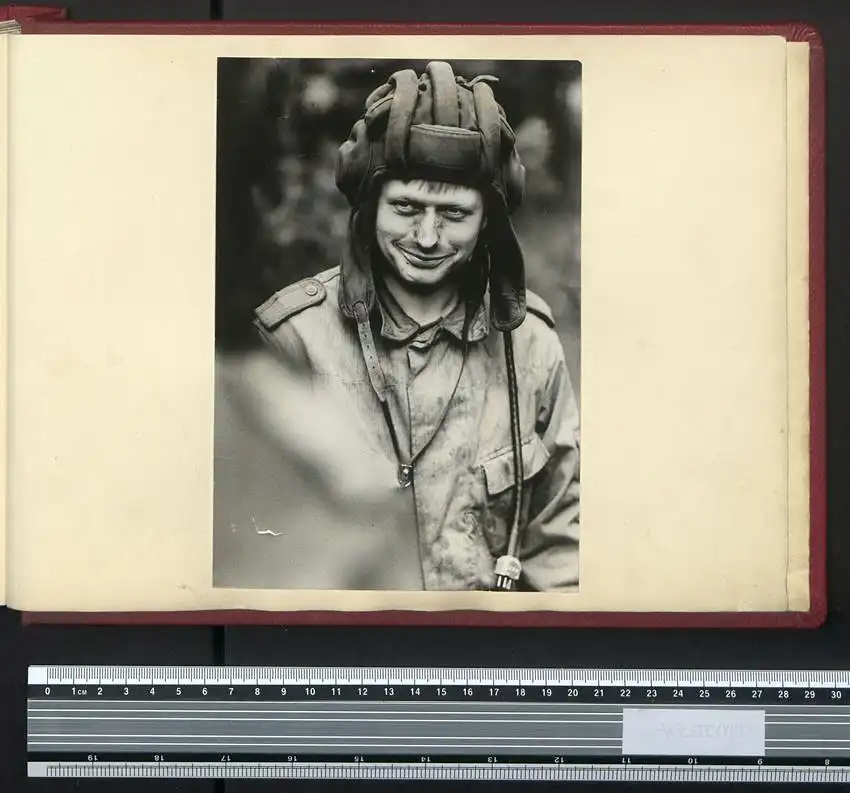This screenshot has width=850, height=793.
Task: Click the 15 cm mark on the ruler
Action: tap(441, 690)
